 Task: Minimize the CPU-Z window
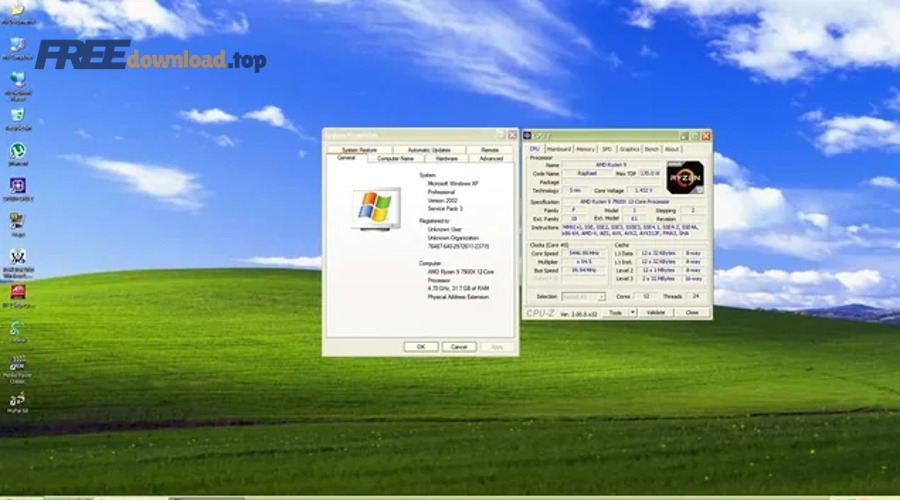coord(684,136)
